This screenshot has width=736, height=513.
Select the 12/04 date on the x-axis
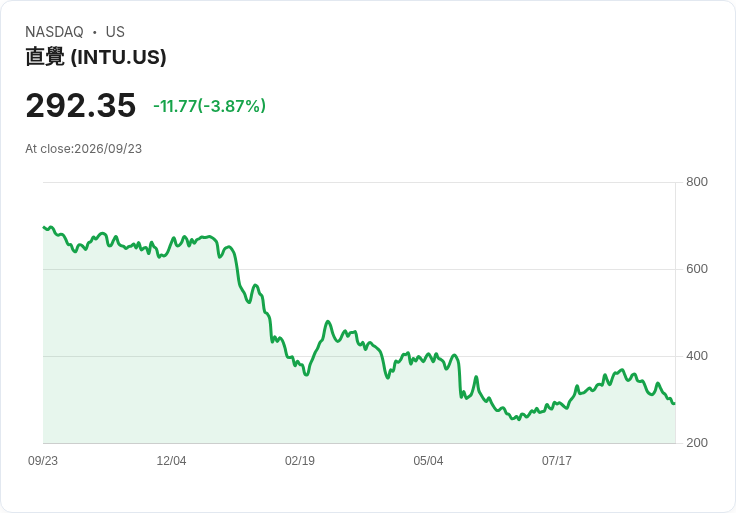171,460
